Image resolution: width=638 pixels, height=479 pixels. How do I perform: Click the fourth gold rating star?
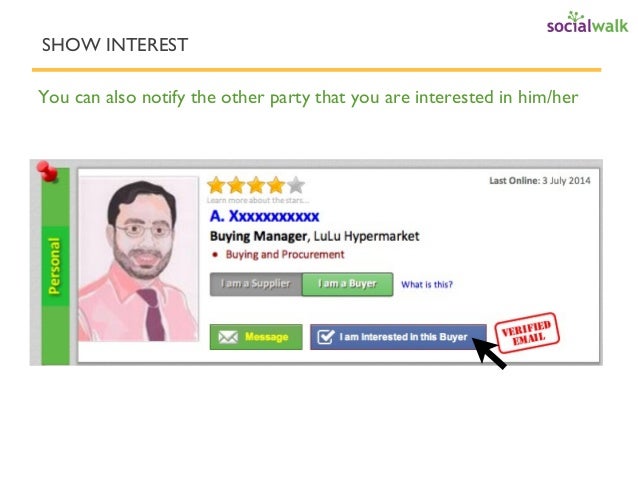[276, 185]
